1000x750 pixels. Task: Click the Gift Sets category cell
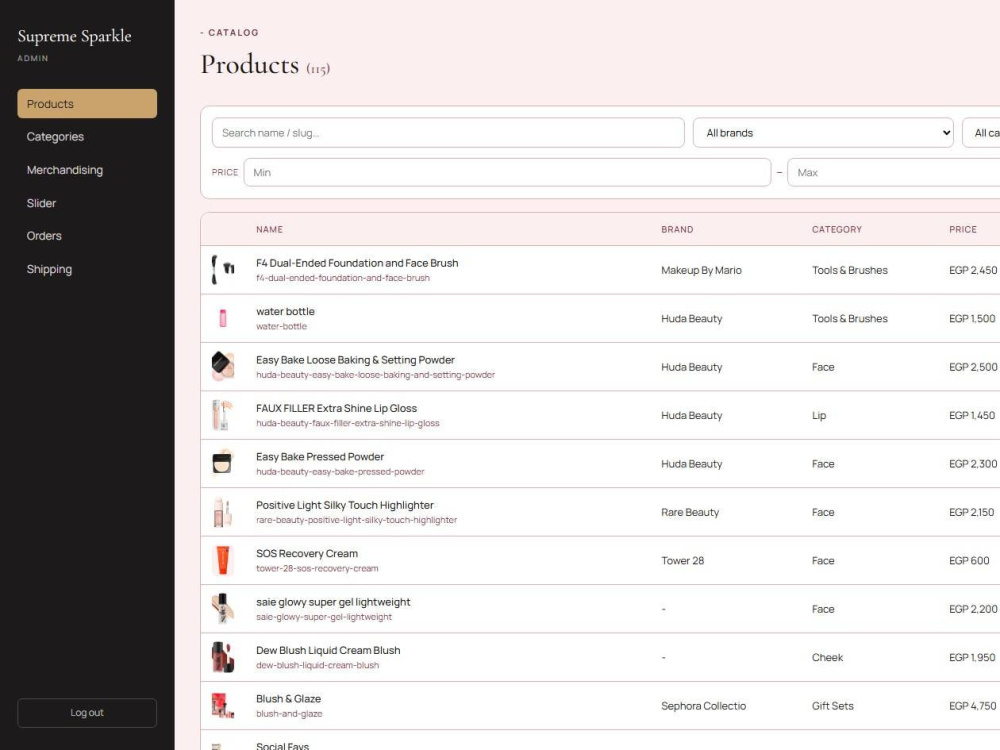[832, 706]
